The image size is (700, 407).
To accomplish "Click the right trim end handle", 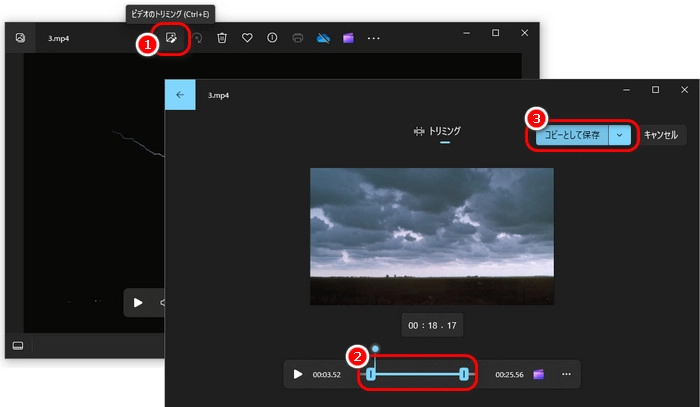I will (464, 374).
